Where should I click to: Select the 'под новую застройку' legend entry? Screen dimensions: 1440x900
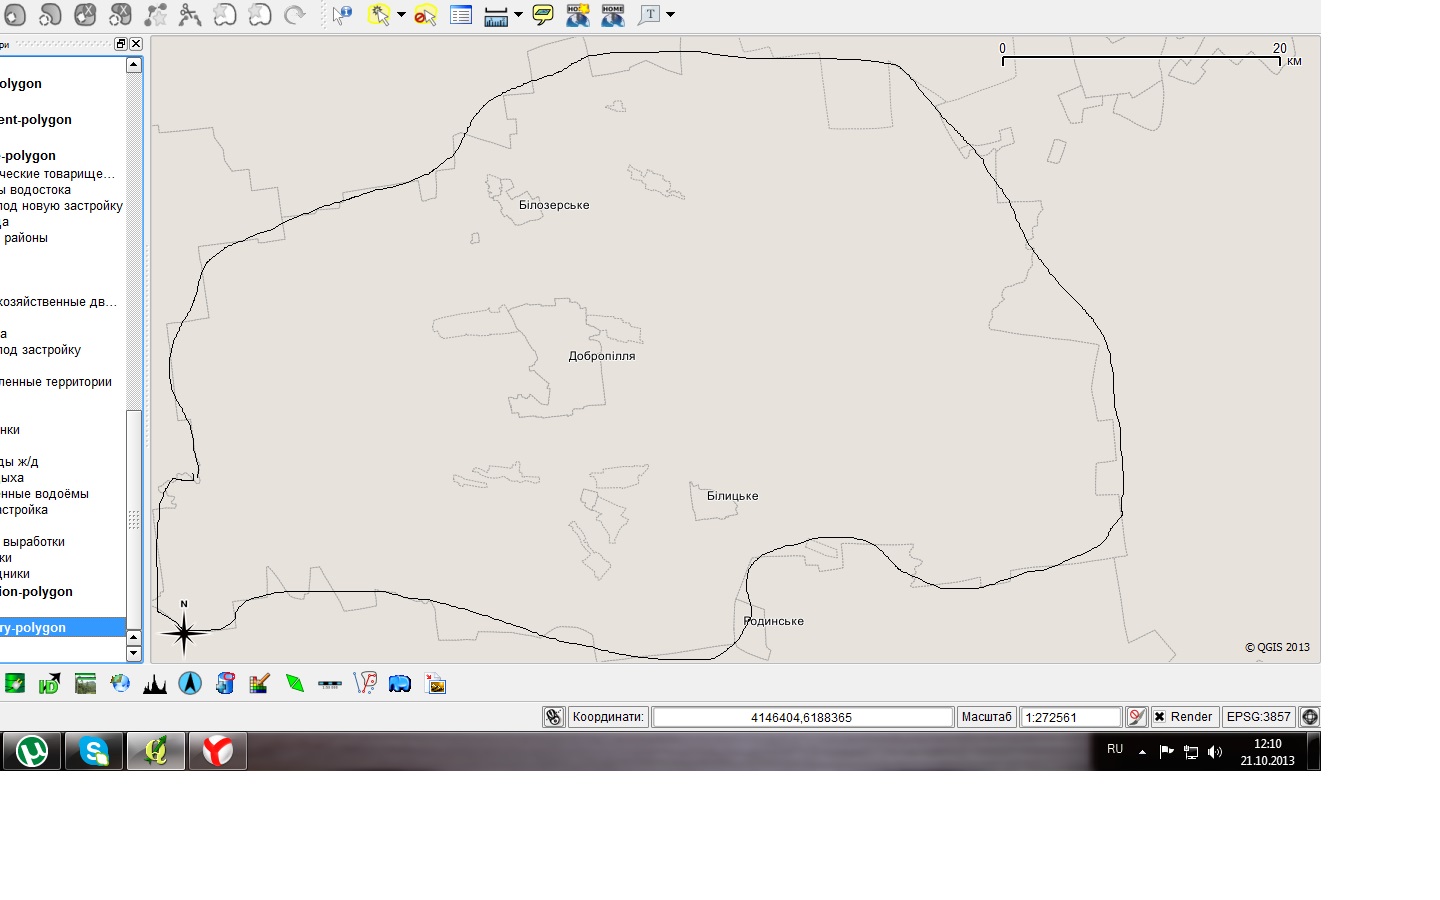(61, 206)
